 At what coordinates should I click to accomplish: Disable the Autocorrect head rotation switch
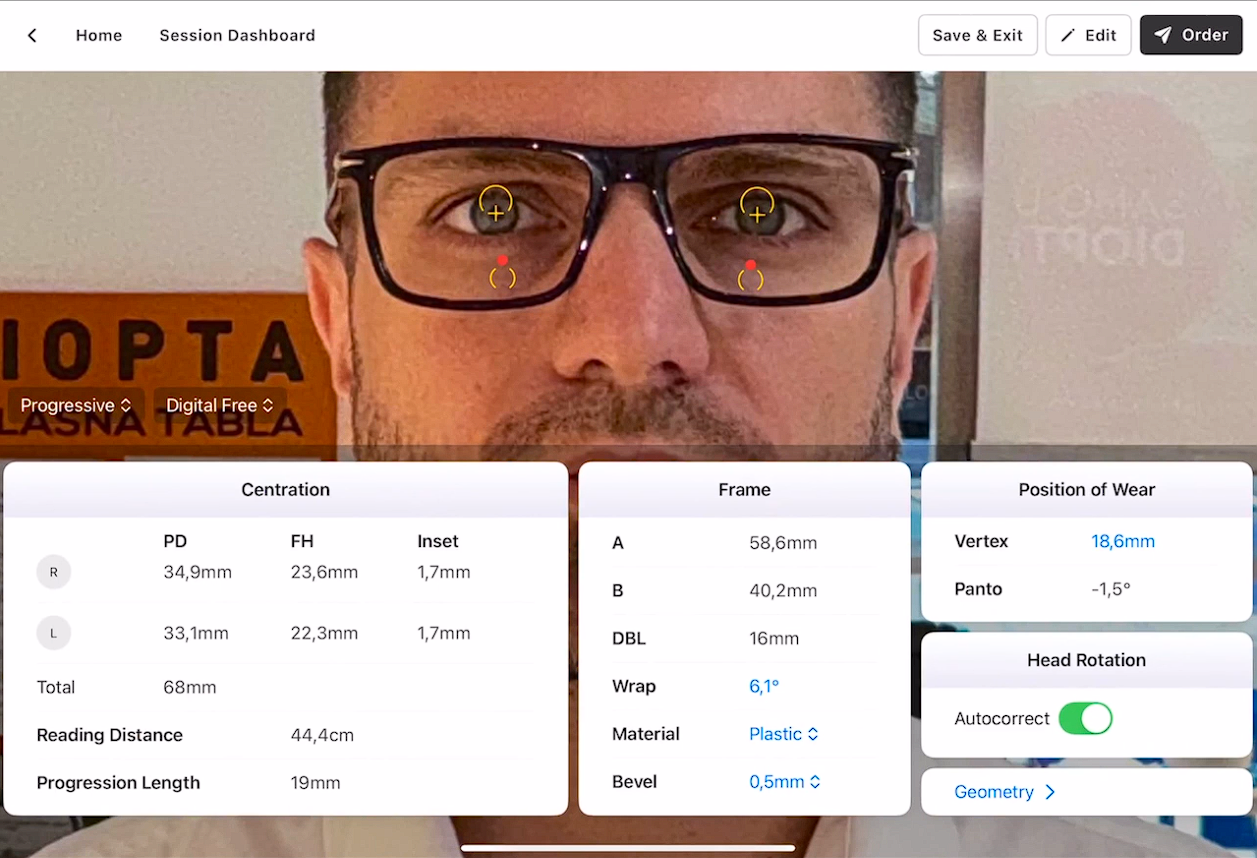click(x=1085, y=718)
